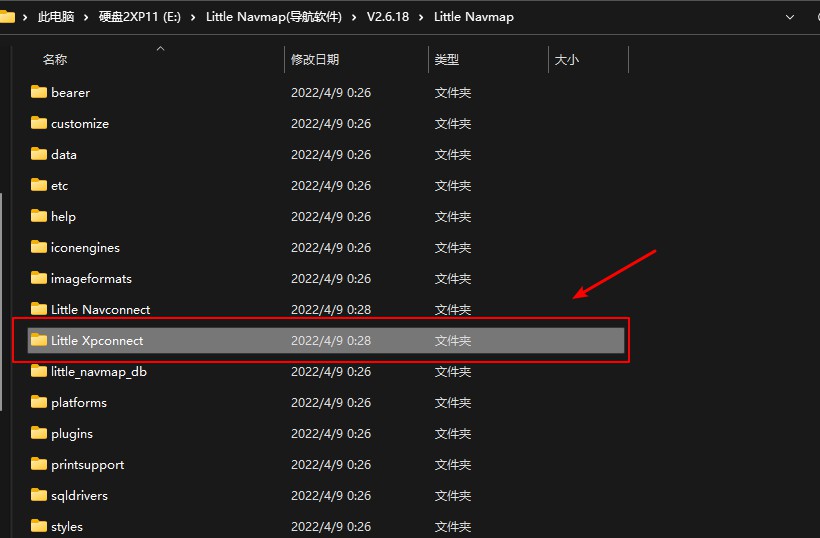Click Little Navmap current breadcrumb segment
The image size is (820, 538).
[474, 17]
